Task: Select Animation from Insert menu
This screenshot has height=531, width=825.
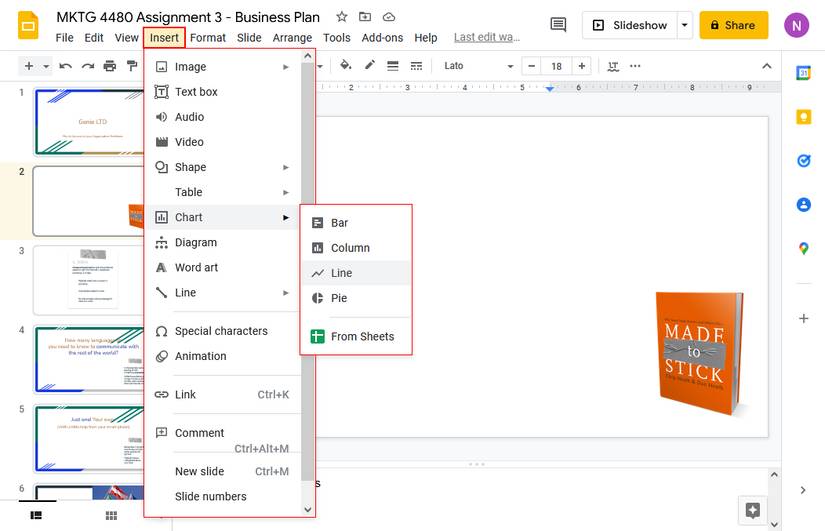Action: click(x=222, y=356)
